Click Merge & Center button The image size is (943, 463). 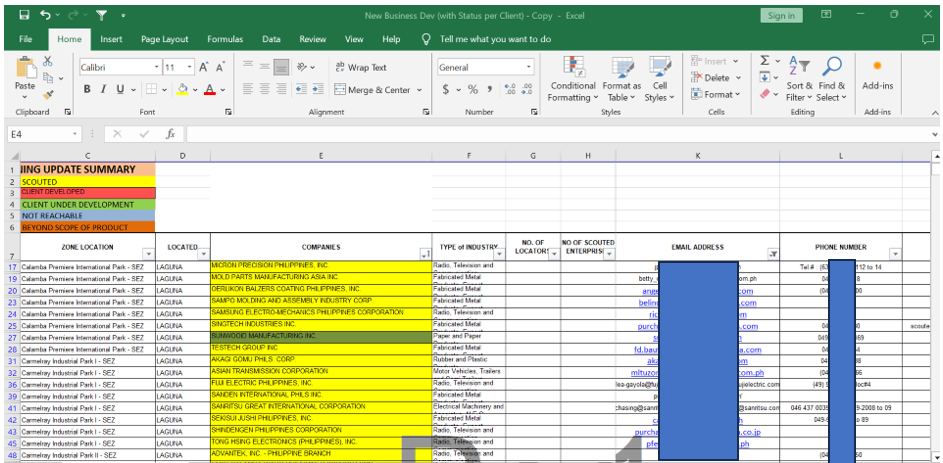372,89
